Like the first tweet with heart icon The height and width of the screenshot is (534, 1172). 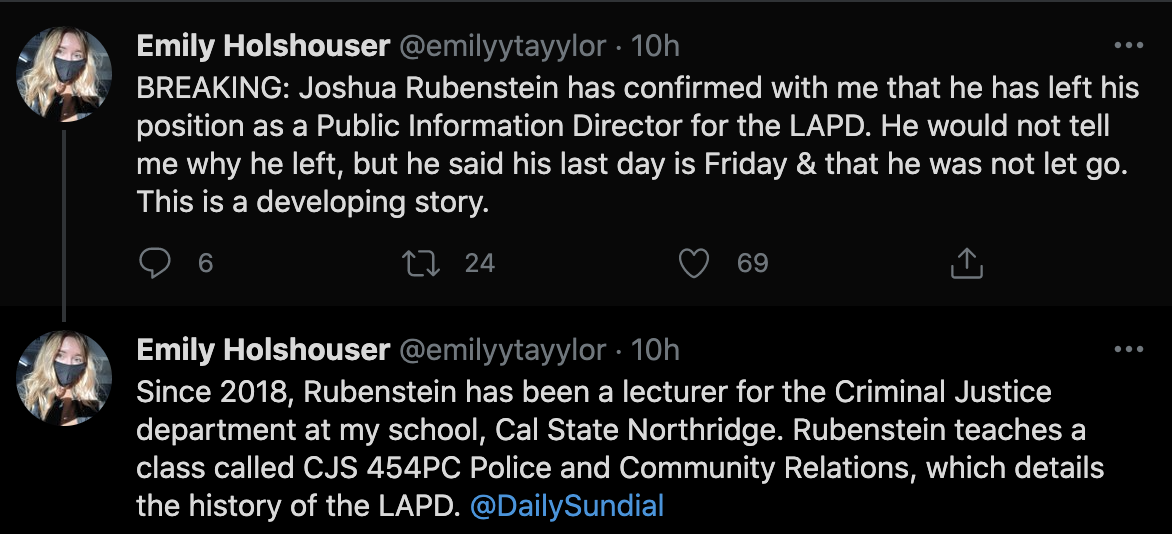(x=693, y=263)
